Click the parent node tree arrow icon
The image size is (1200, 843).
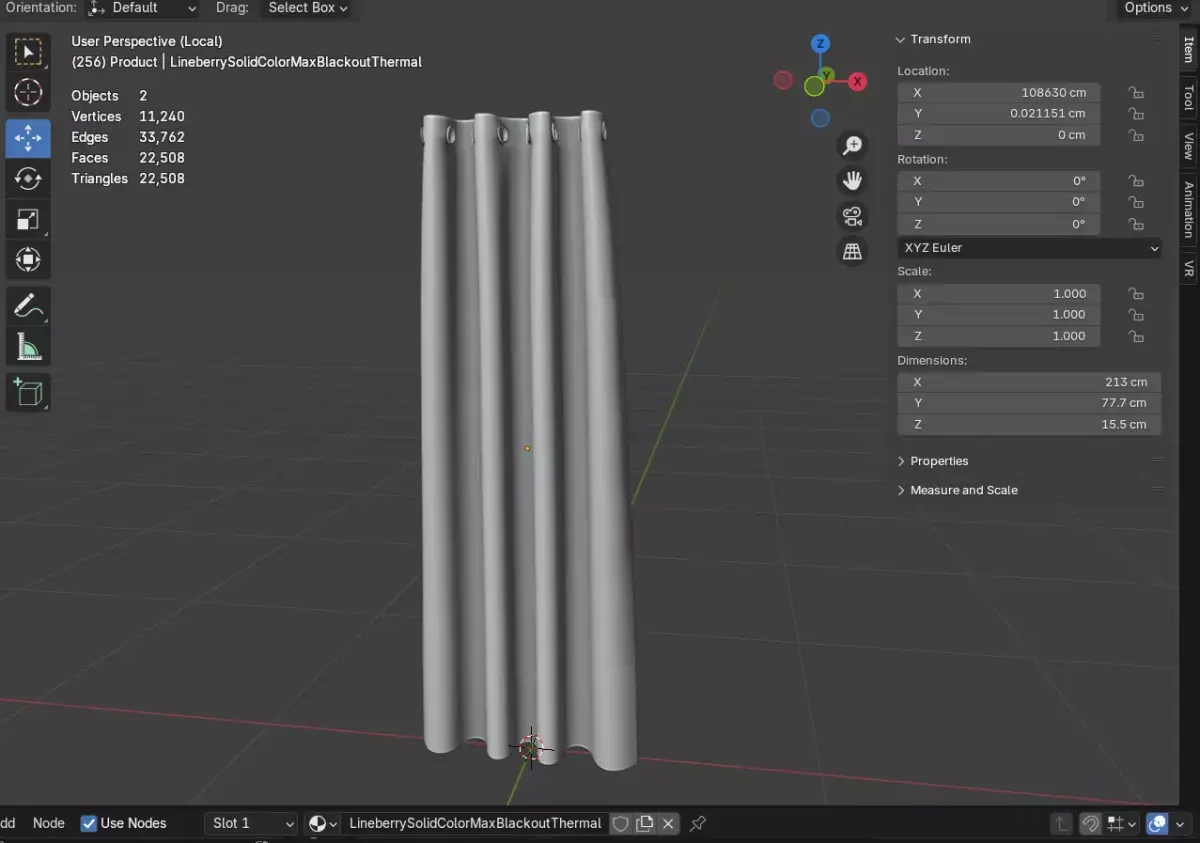(1061, 824)
